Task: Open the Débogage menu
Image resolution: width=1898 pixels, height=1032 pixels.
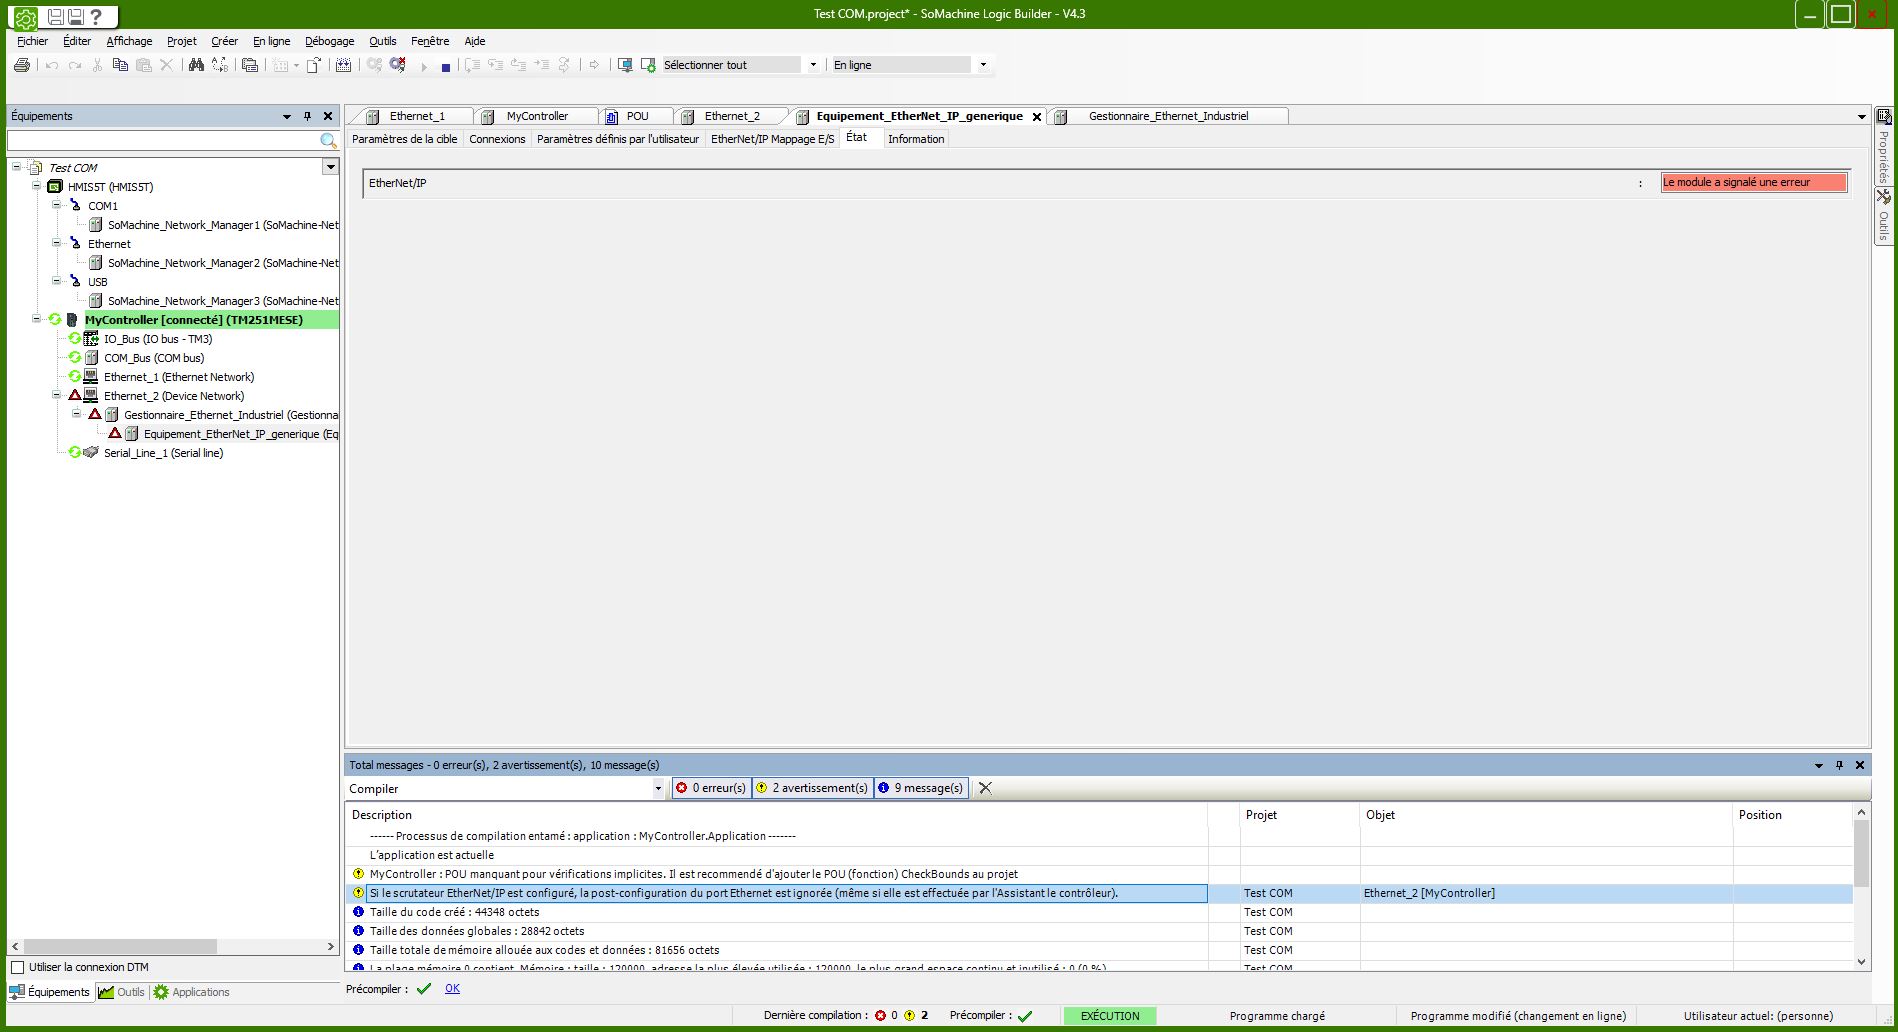Action: click(329, 41)
